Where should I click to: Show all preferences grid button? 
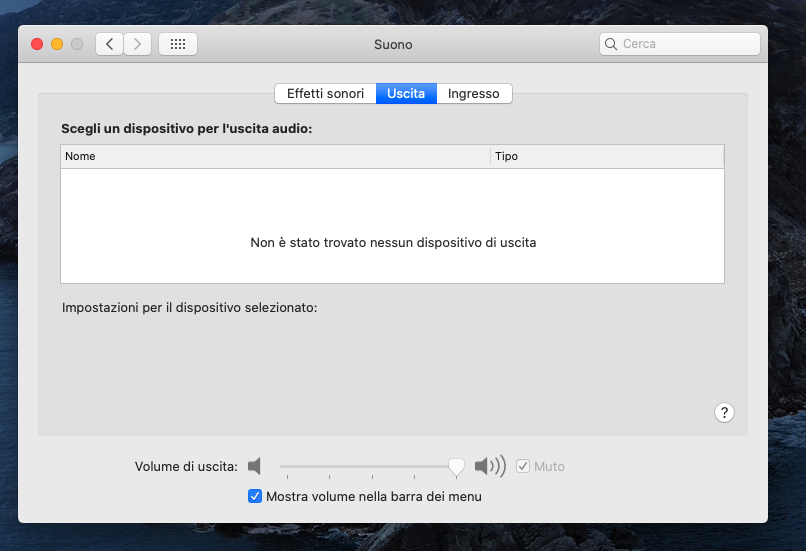(x=178, y=44)
